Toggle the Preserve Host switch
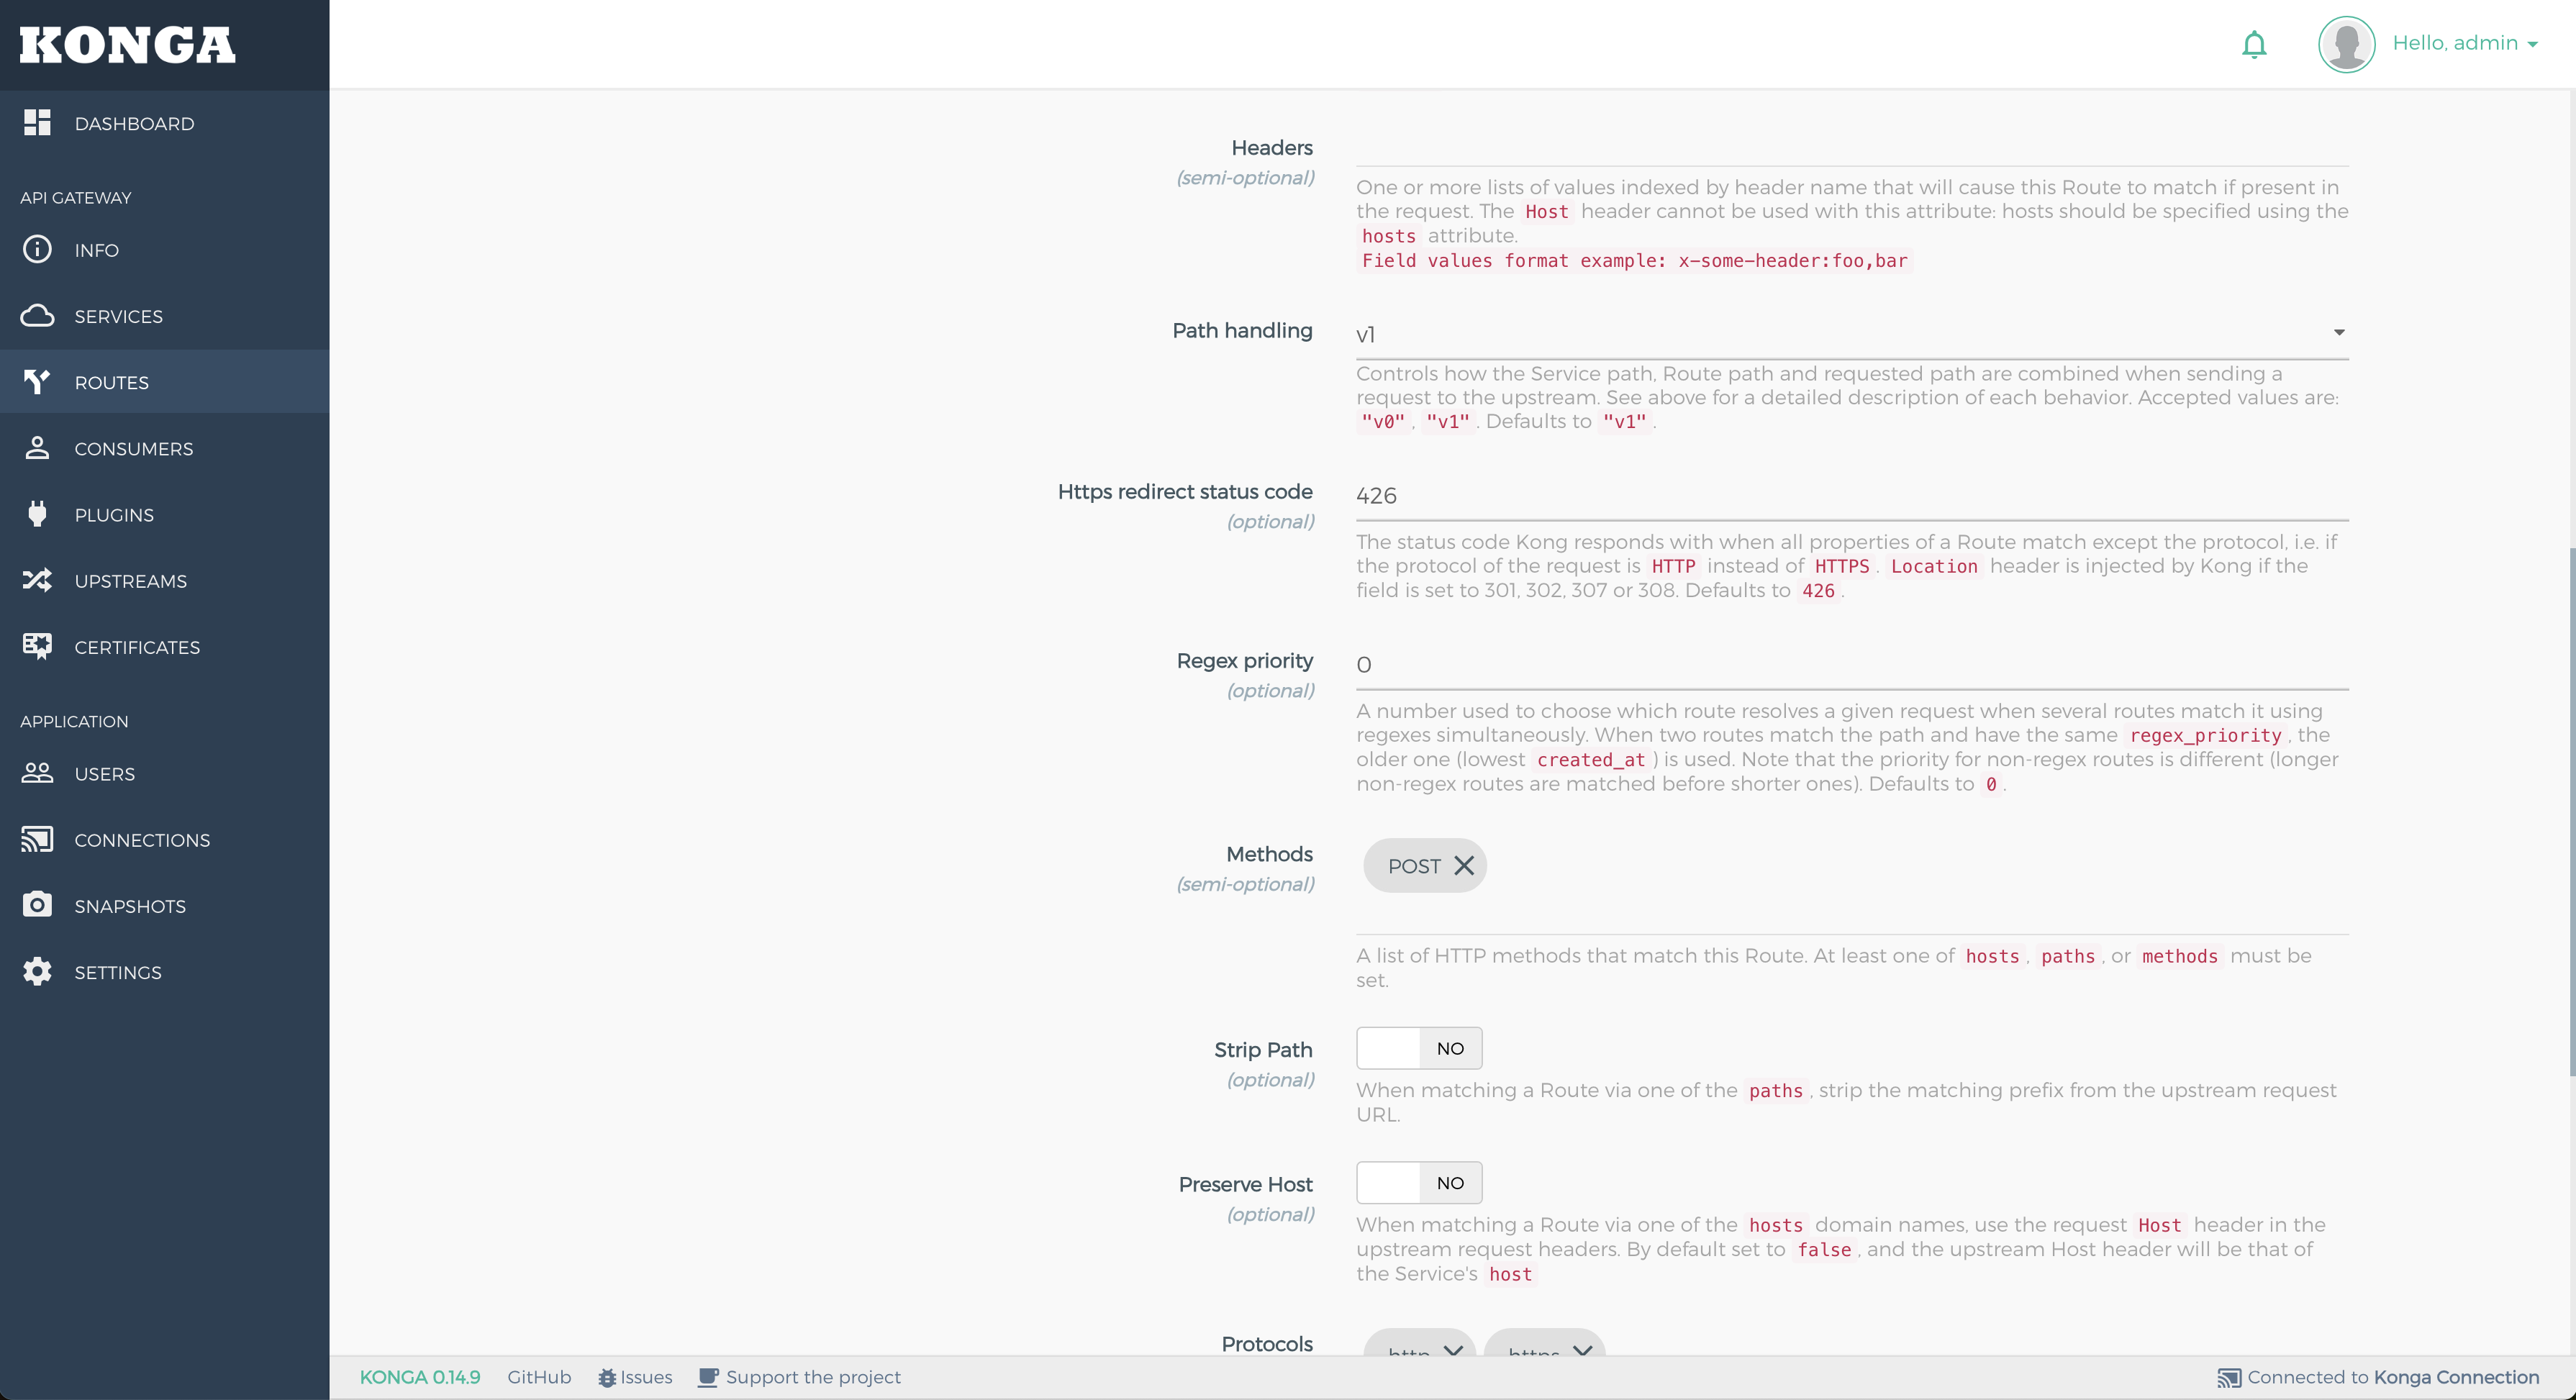The height and width of the screenshot is (1400, 2576). coord(1418,1182)
